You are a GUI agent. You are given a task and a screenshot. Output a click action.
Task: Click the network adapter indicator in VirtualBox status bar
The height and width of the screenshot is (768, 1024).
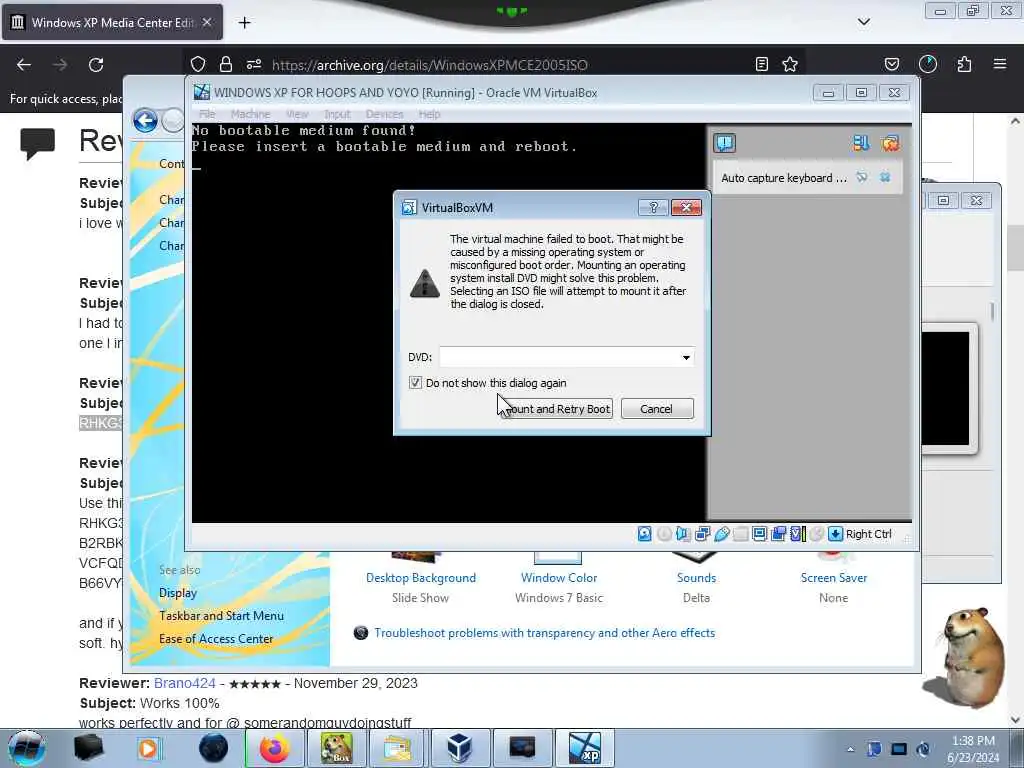(x=703, y=534)
